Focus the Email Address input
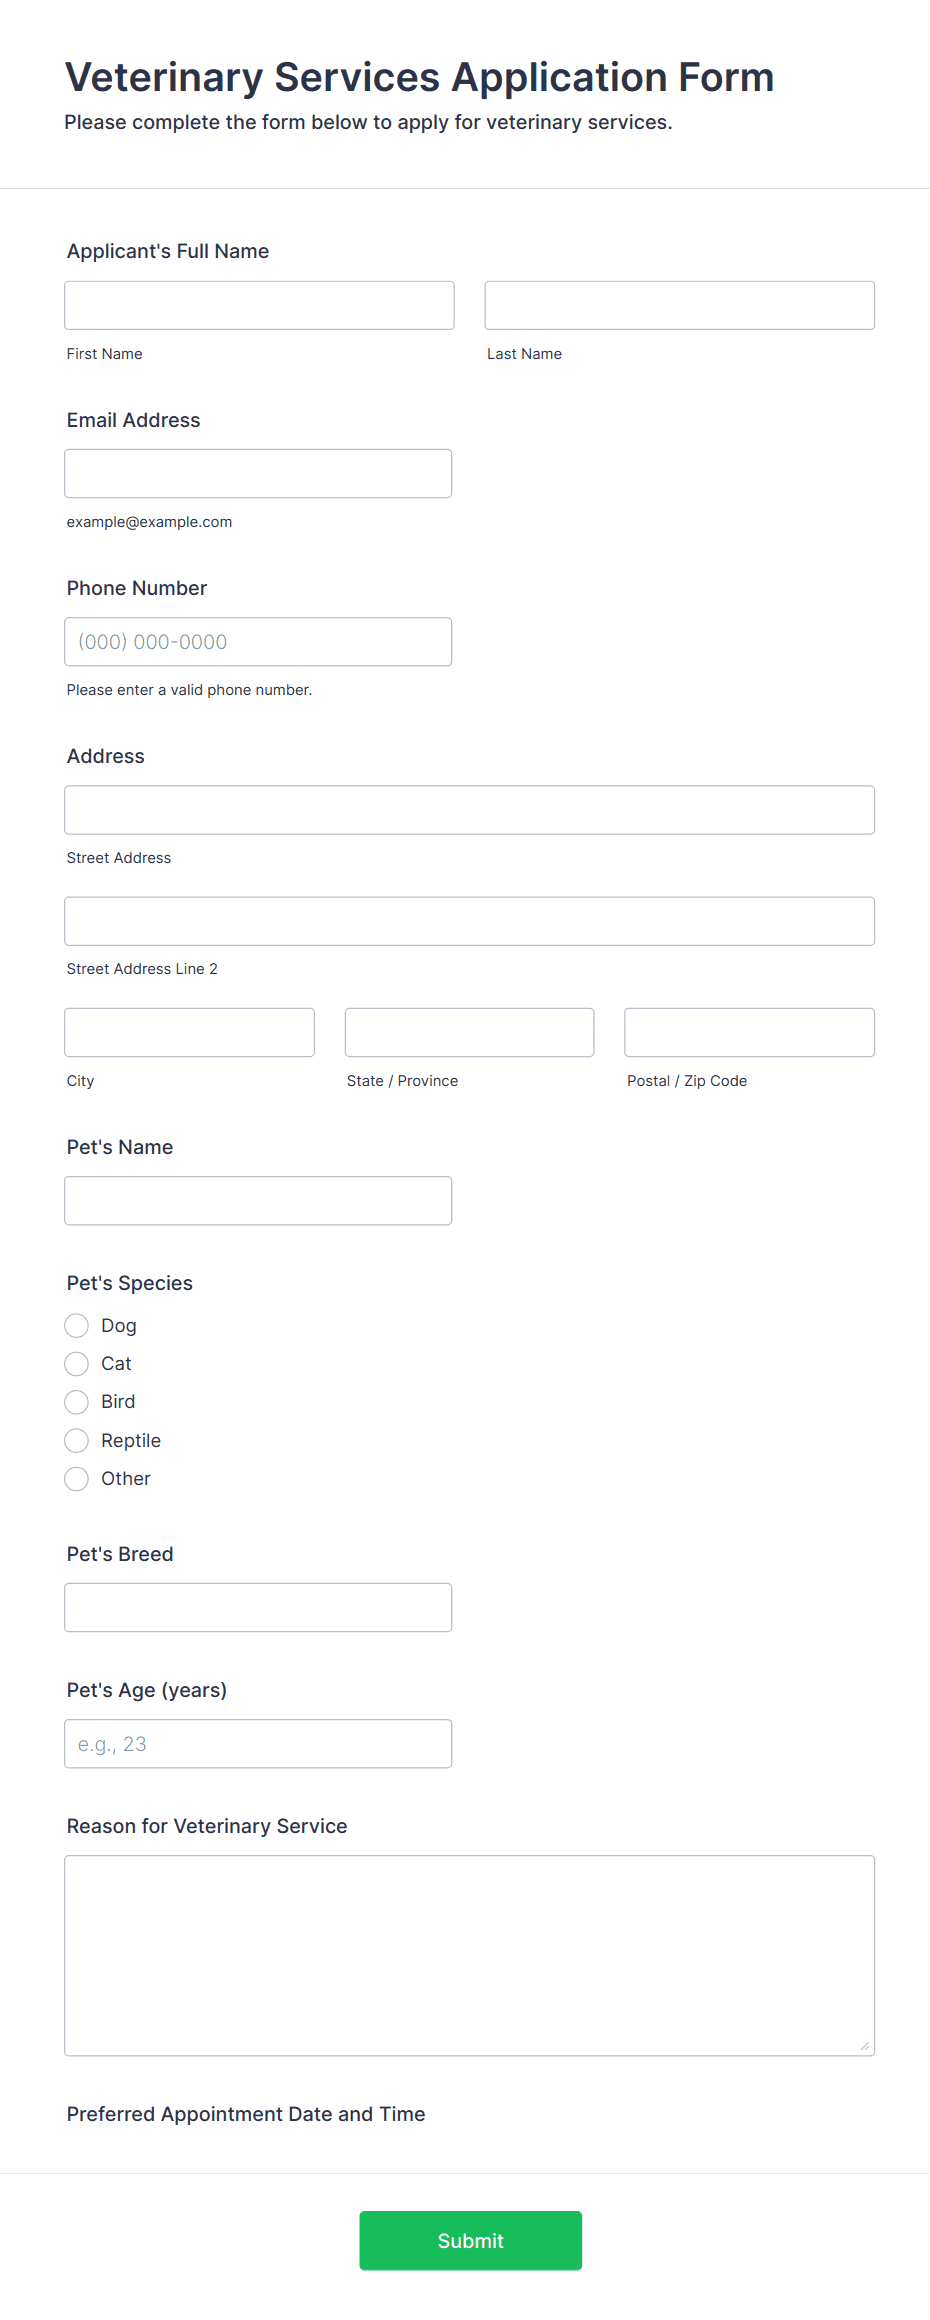The height and width of the screenshot is (2320, 930). tap(258, 473)
